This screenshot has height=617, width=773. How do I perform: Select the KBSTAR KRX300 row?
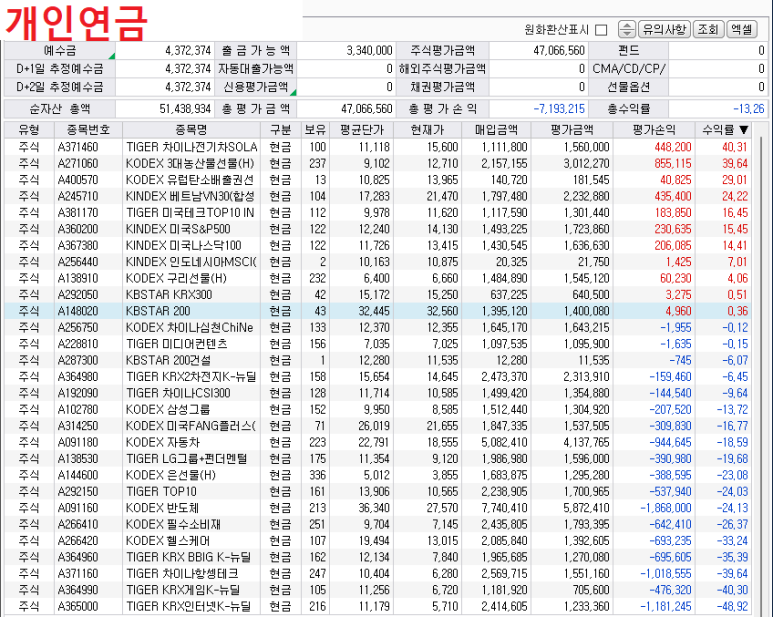378,295
